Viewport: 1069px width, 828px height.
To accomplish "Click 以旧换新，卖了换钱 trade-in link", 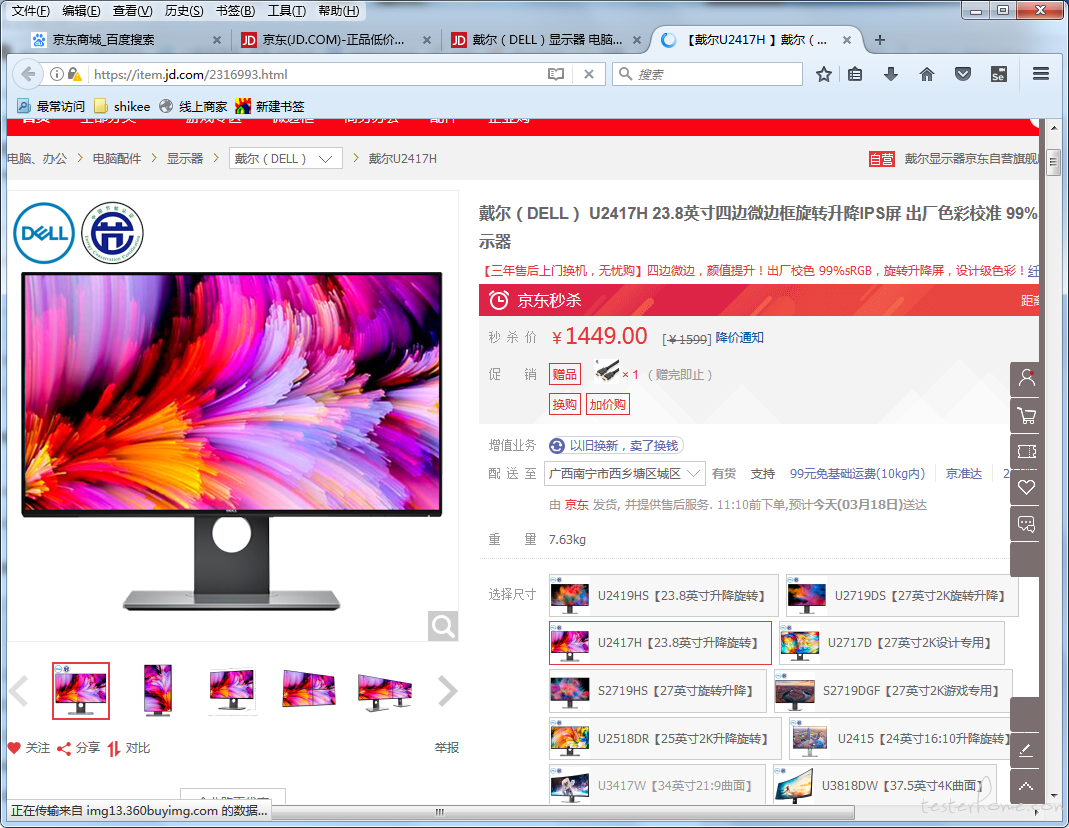I will [616, 445].
